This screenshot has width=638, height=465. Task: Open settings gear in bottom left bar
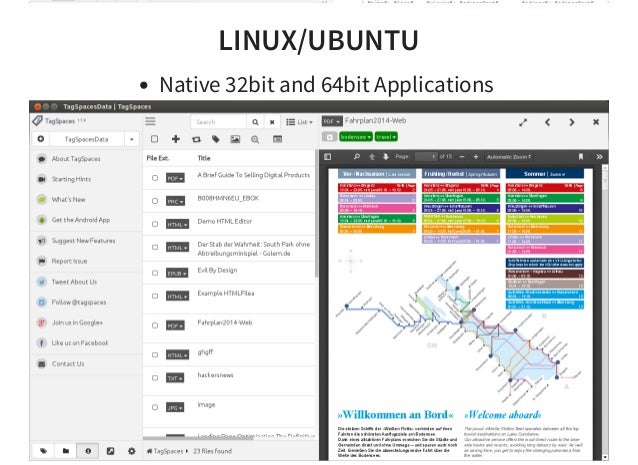133,452
